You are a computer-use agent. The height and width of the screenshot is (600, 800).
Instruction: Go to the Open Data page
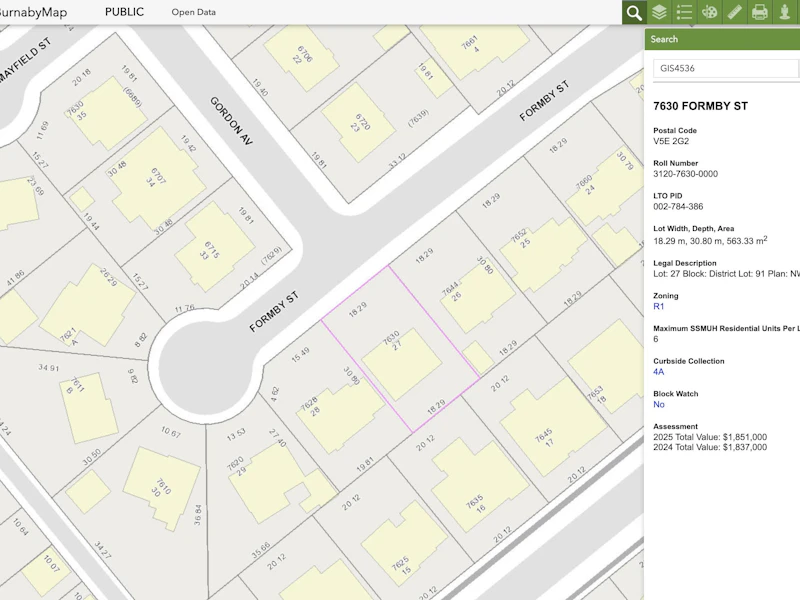tap(193, 12)
